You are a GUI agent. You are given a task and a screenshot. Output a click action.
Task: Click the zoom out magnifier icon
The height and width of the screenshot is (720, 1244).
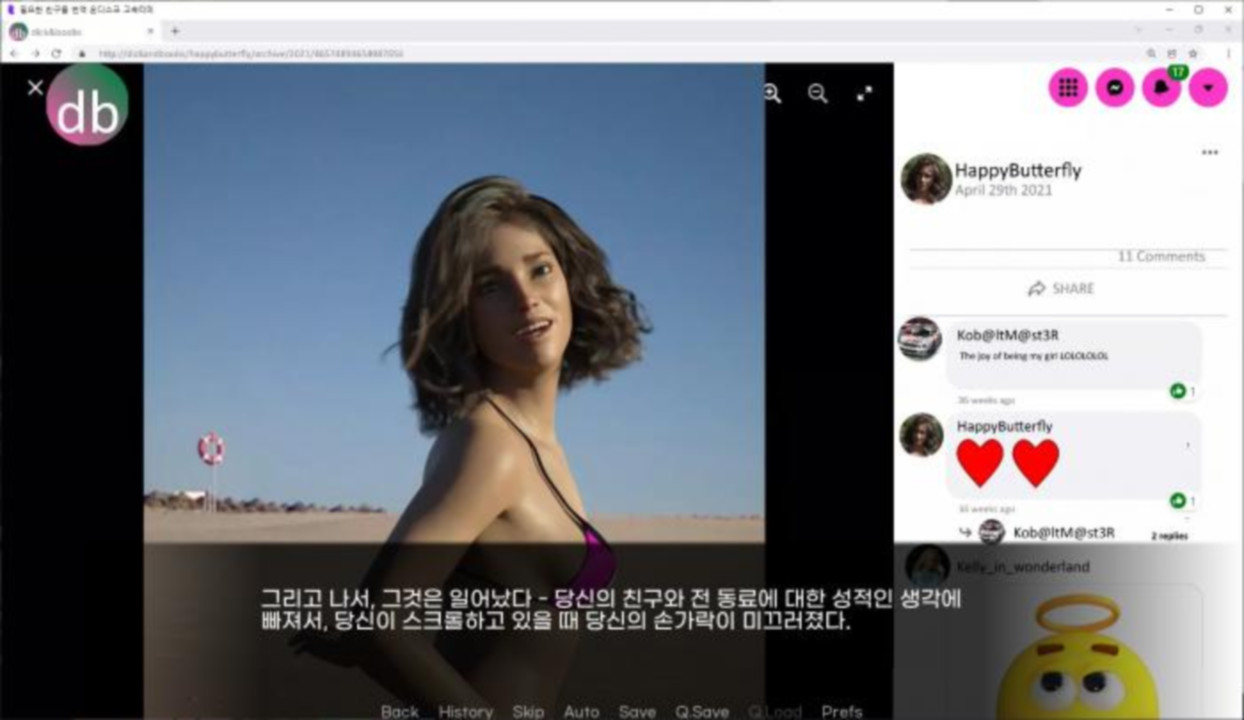click(x=818, y=93)
